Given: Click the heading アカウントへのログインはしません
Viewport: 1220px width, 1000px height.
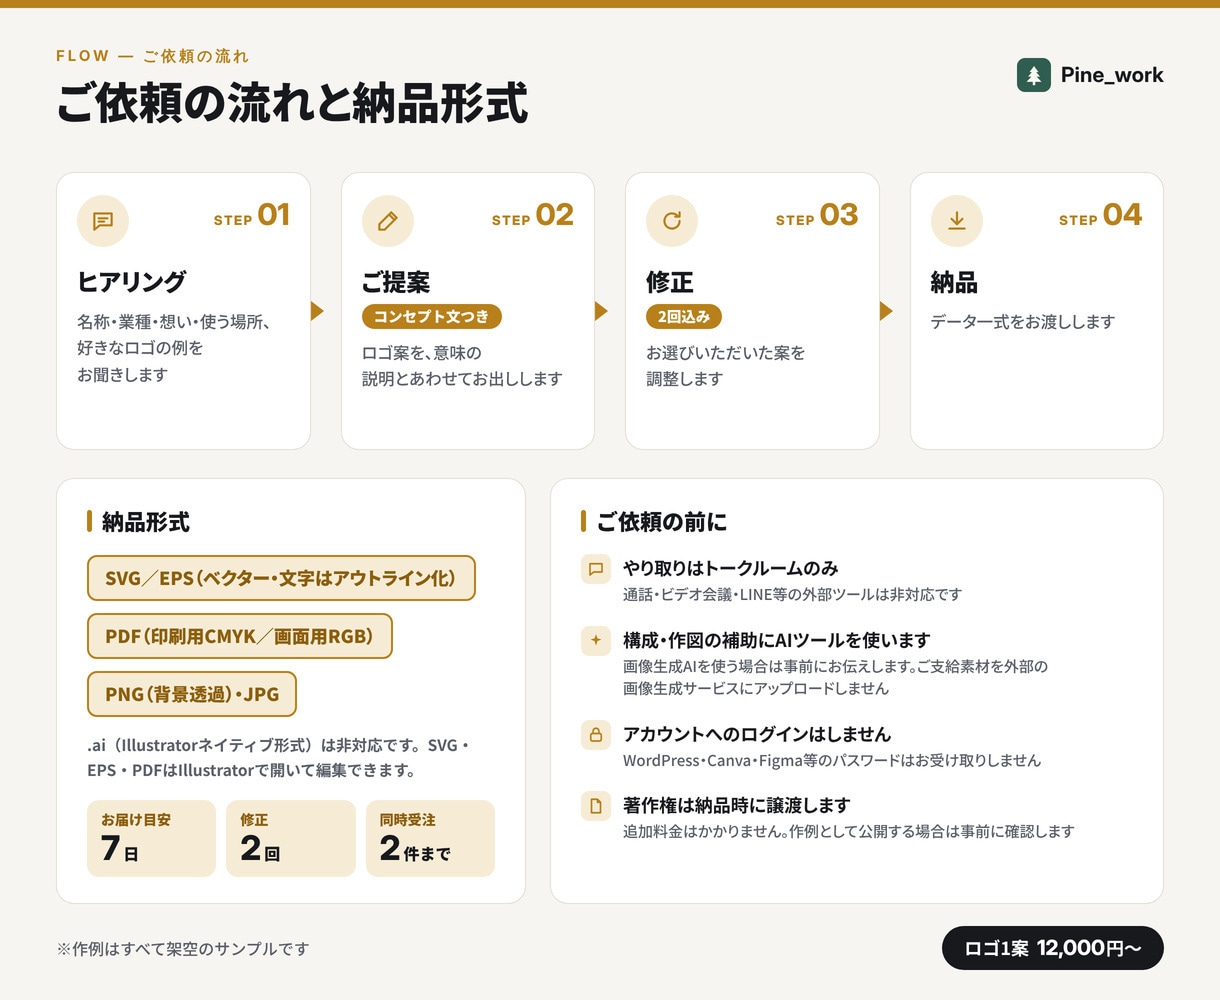Looking at the screenshot, I should (757, 734).
